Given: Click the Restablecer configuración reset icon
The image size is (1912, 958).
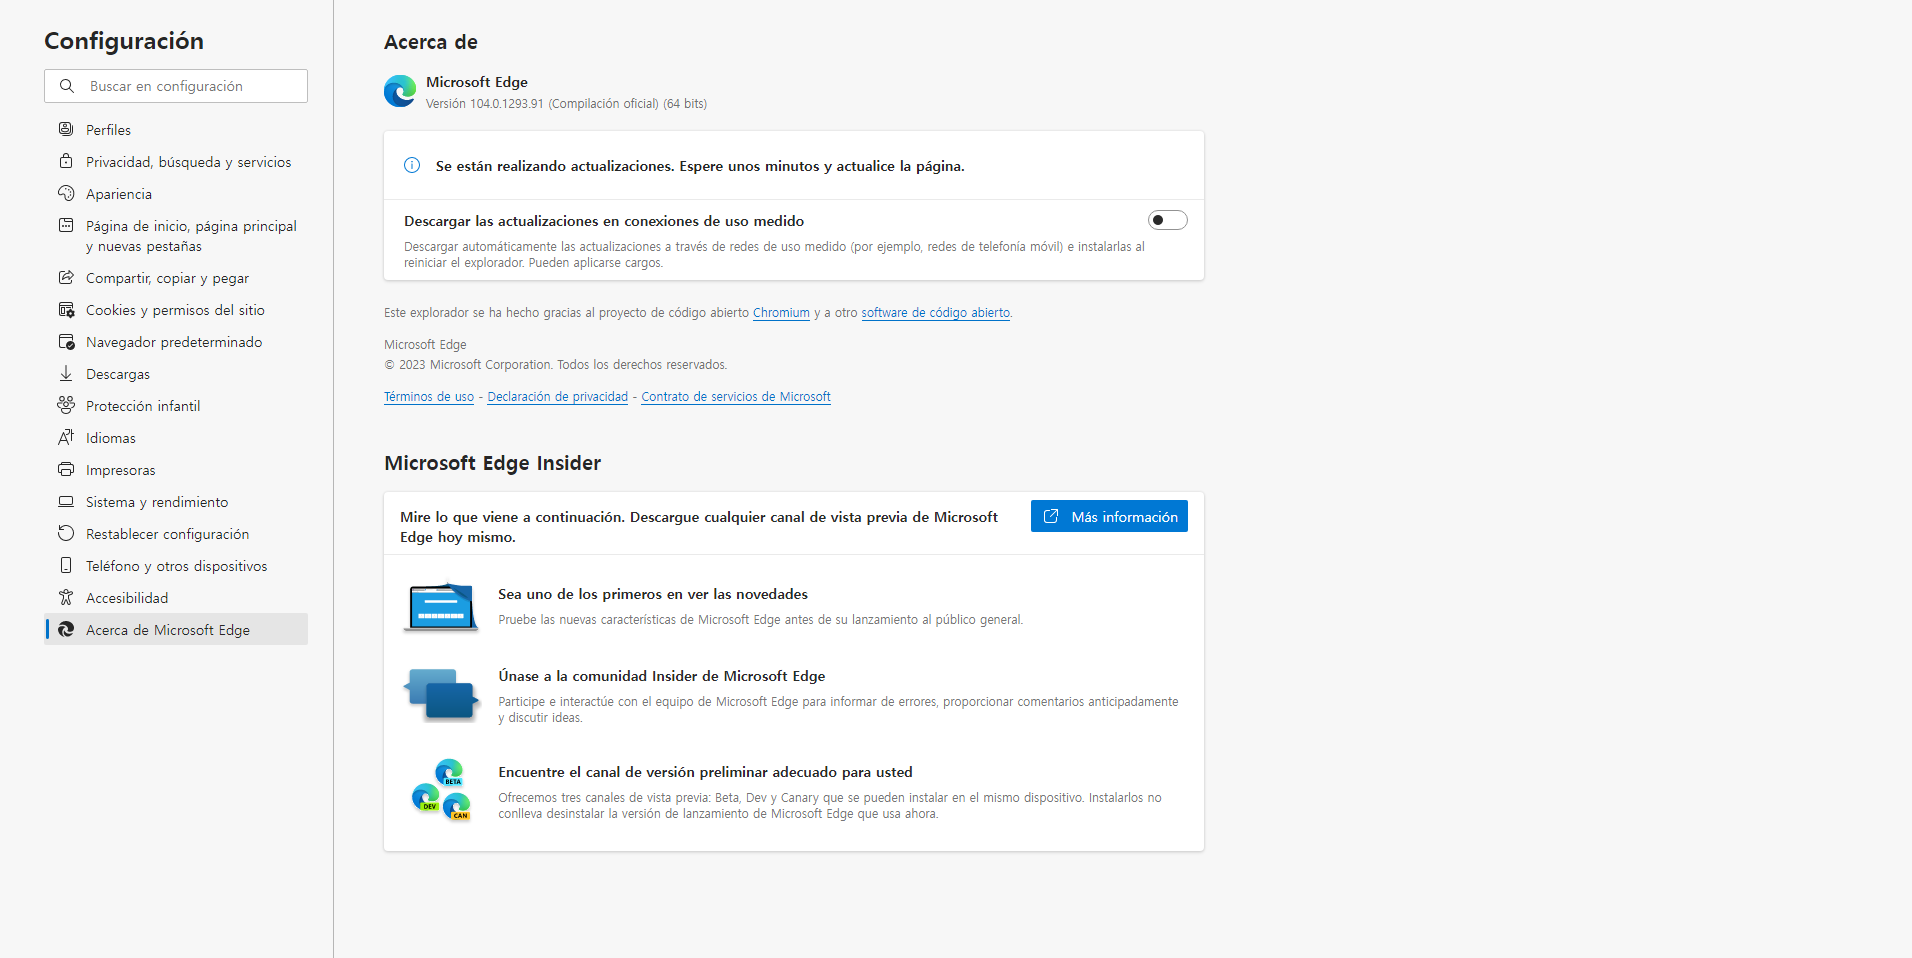Looking at the screenshot, I should pos(66,533).
